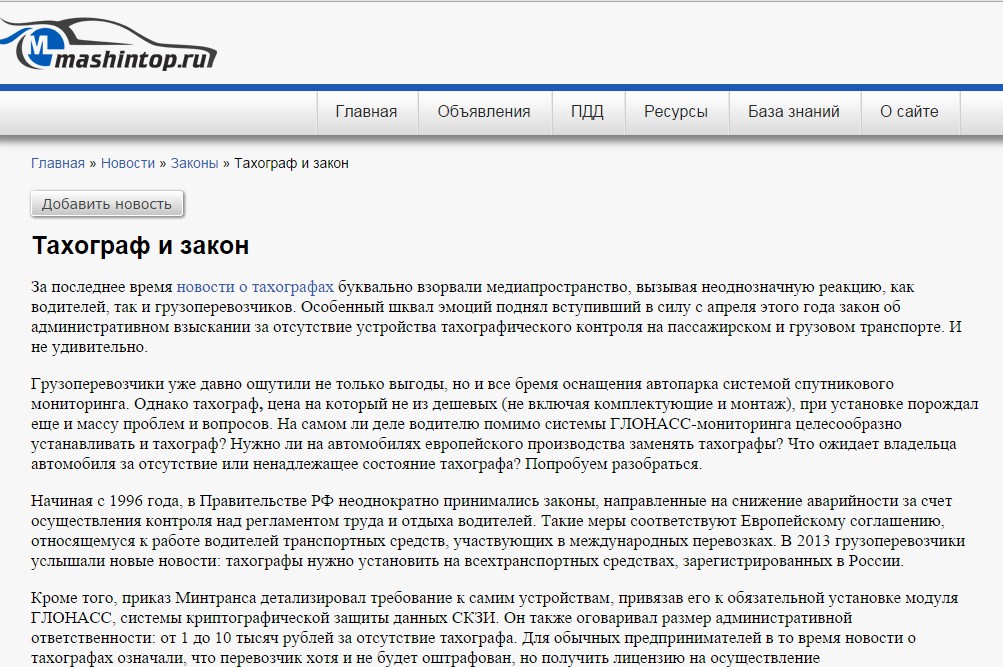Open the ПДД menu item
1003x667 pixels.
click(587, 112)
